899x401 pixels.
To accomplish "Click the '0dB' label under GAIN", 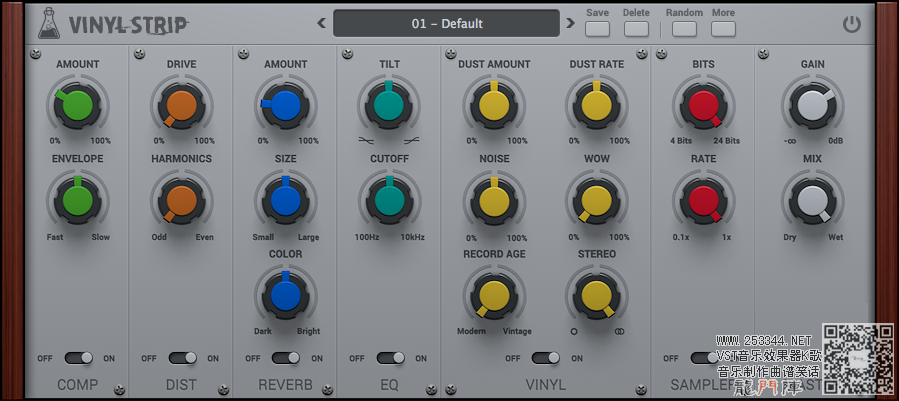I will (835, 141).
